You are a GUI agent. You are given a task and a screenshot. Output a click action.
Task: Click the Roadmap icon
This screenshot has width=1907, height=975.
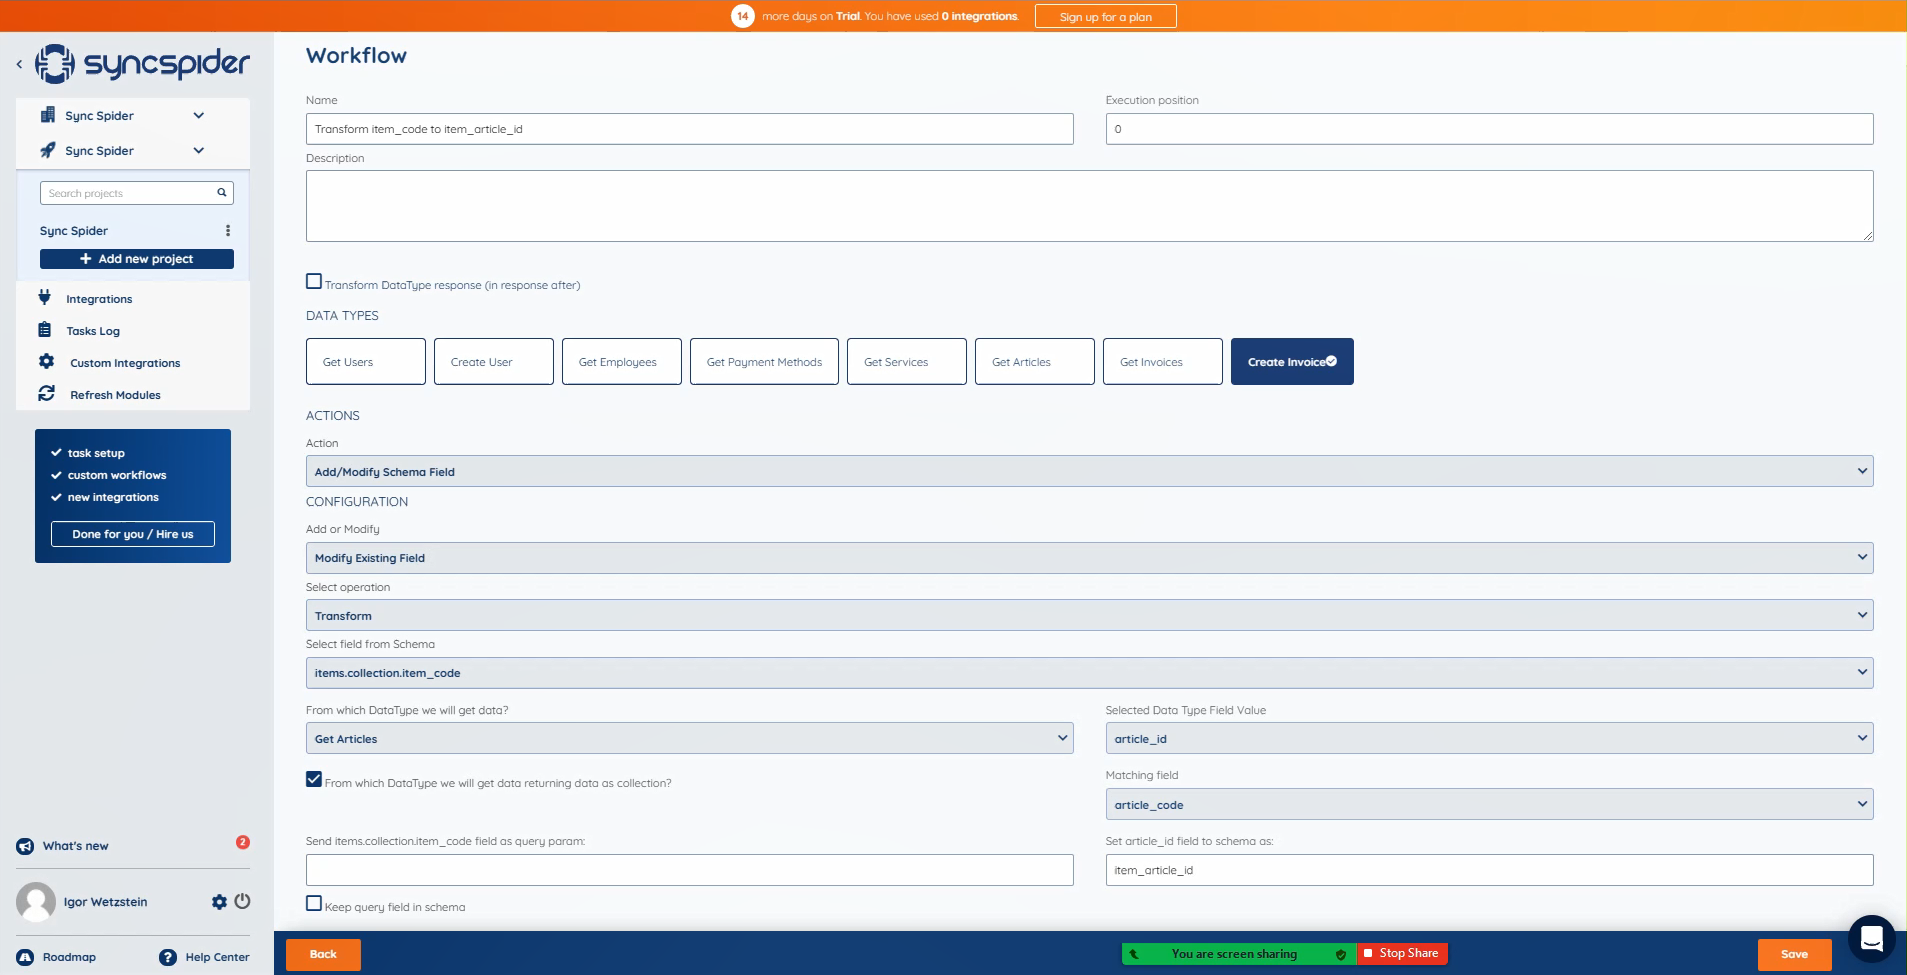25,957
